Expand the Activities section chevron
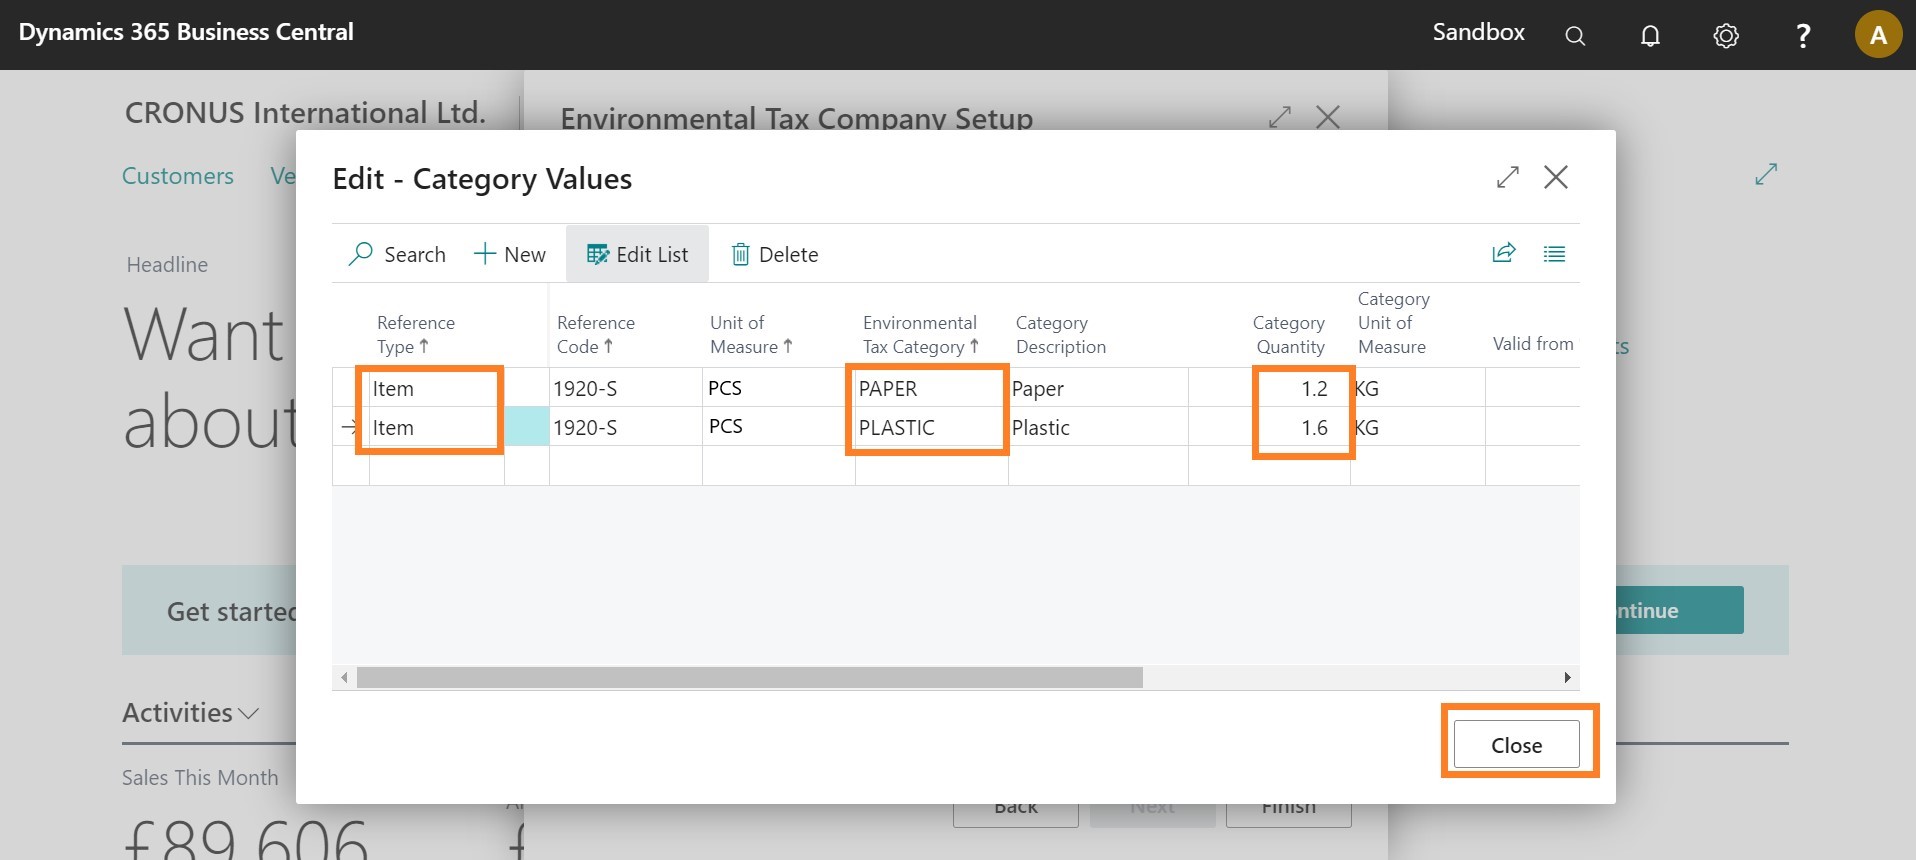The height and width of the screenshot is (860, 1916). 249,713
